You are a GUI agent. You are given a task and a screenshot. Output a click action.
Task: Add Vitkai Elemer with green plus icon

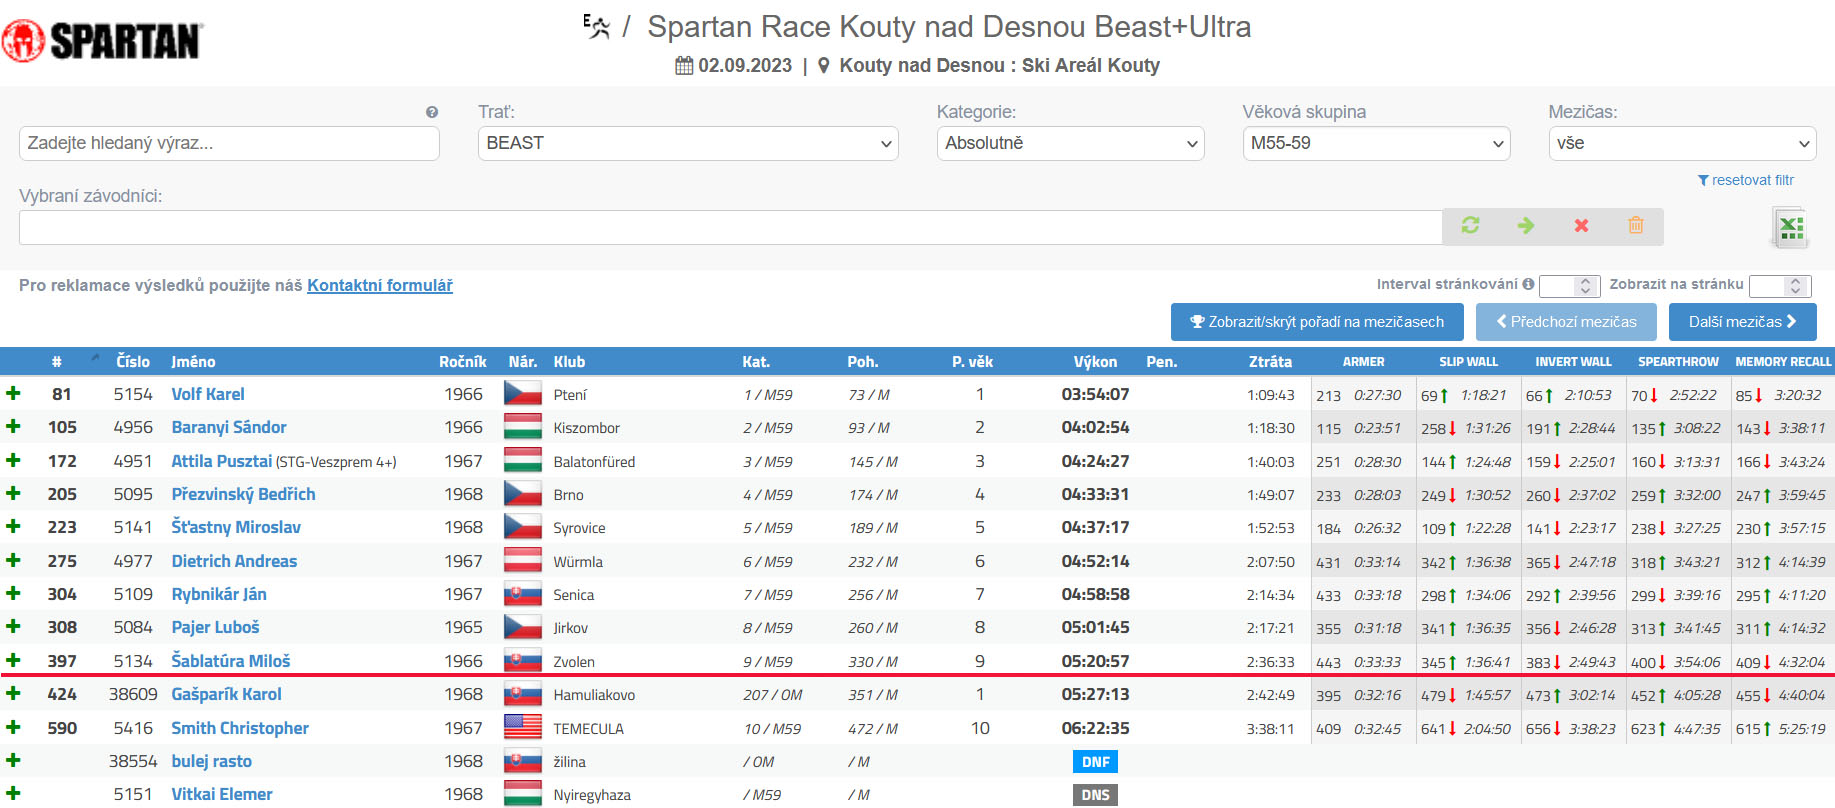[x=13, y=793]
